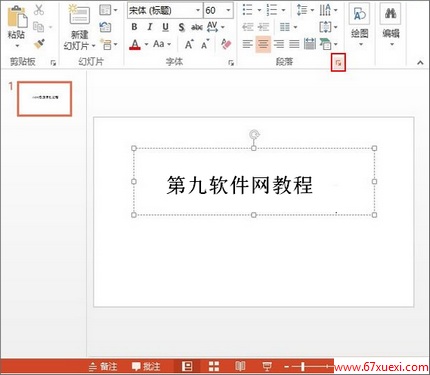Click the zoom slider handle
430x375 pixels.
pos(303,367)
